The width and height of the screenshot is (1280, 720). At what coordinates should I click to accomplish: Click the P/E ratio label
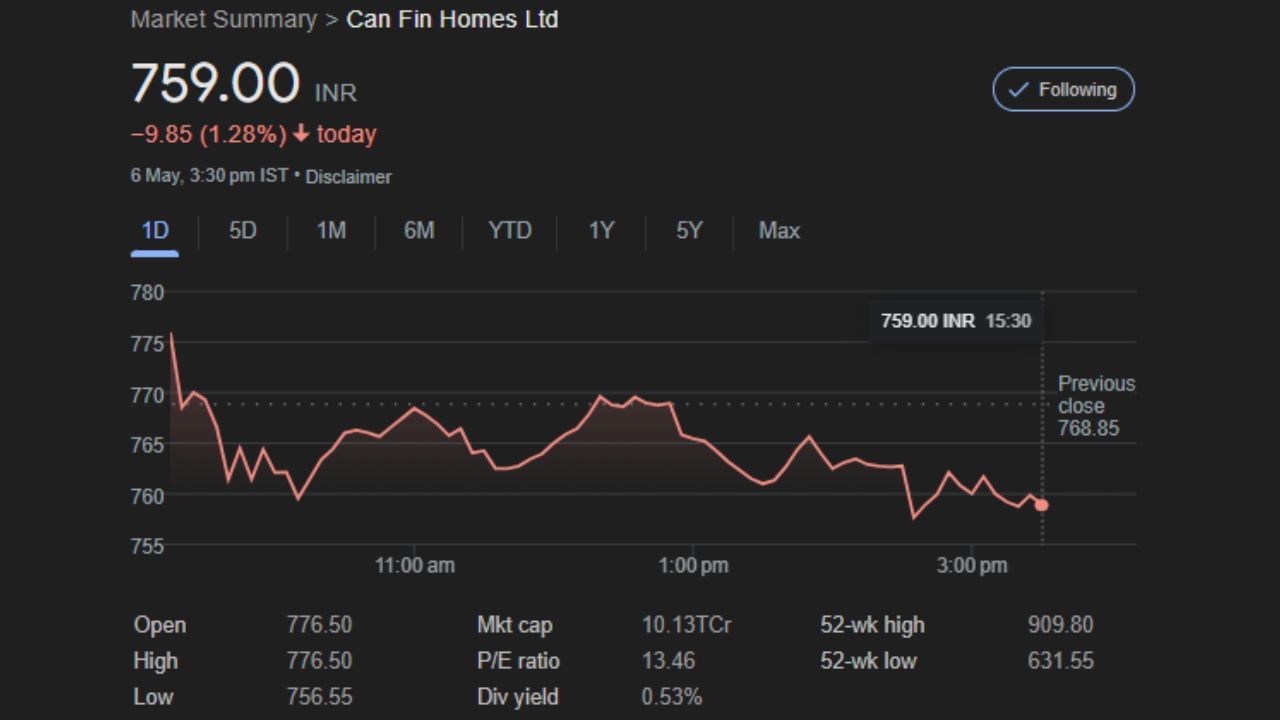518,661
